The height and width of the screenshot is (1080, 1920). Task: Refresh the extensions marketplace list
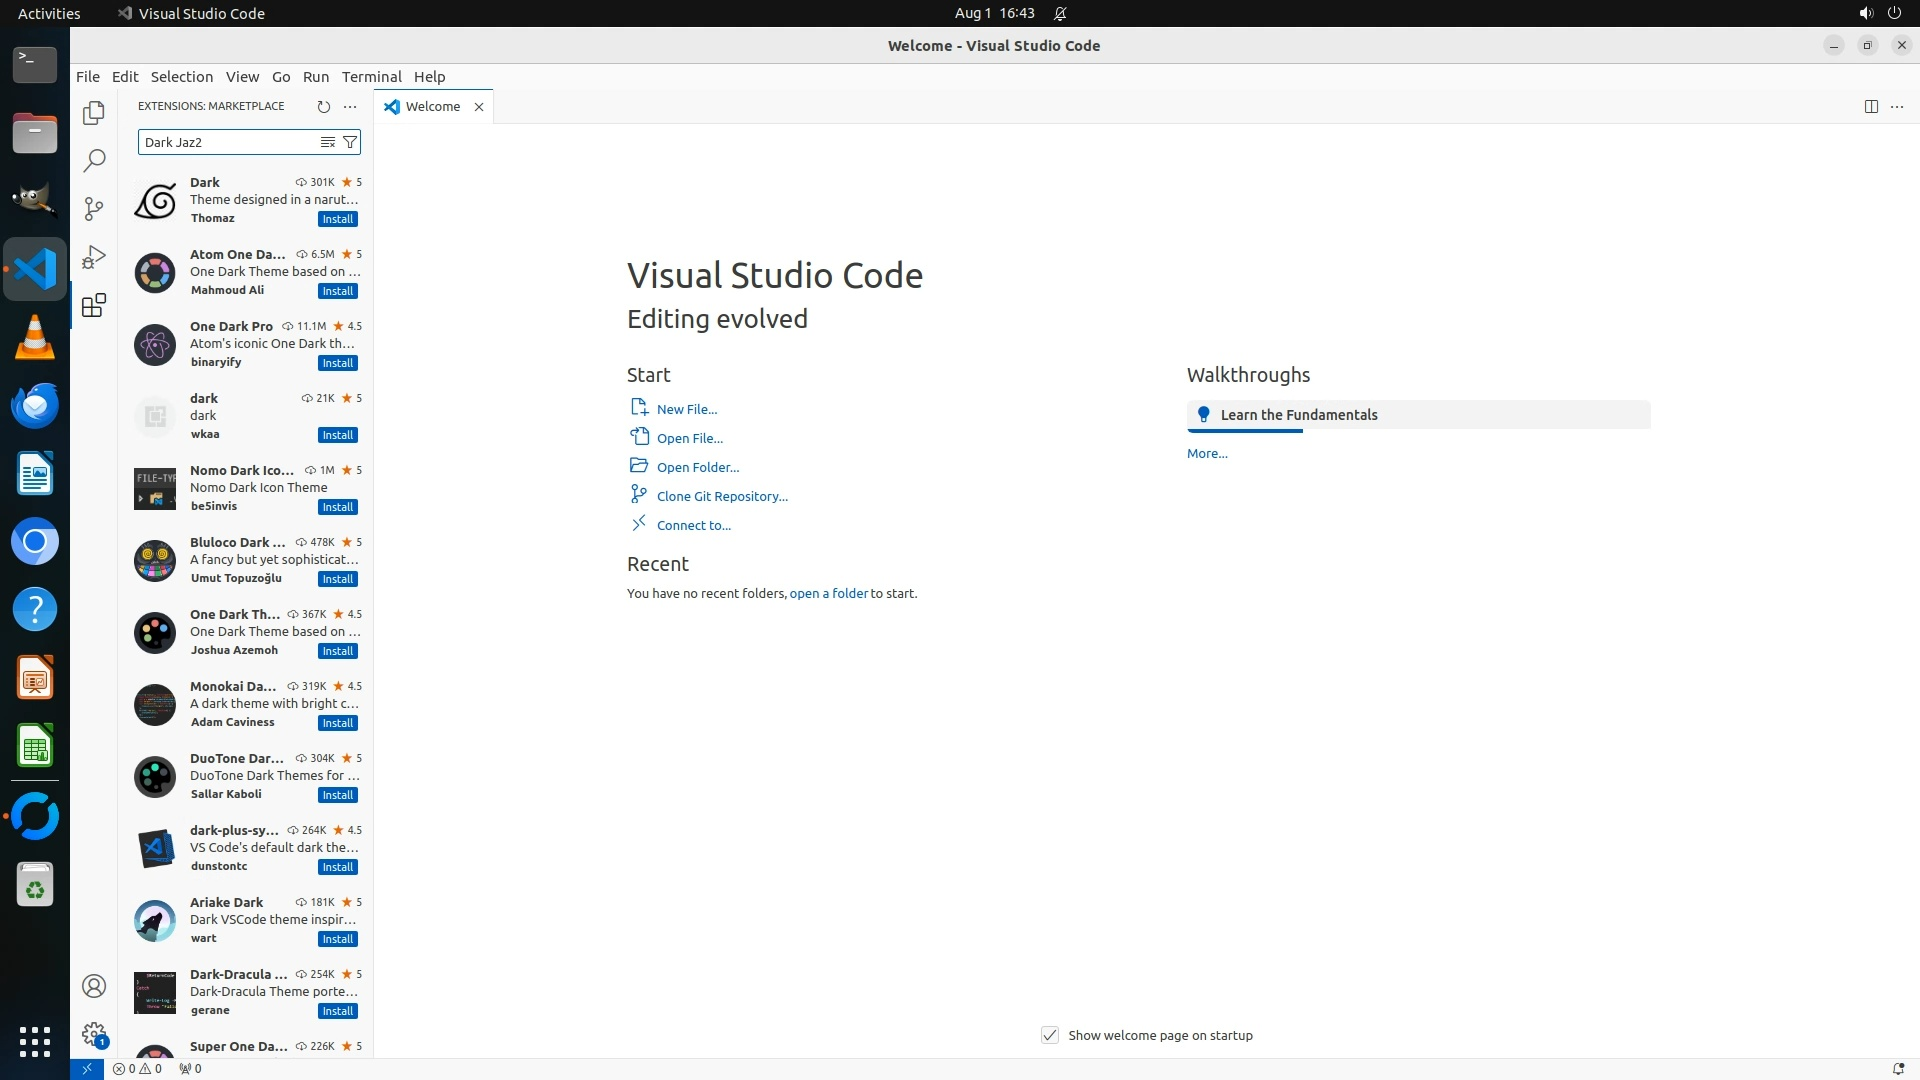click(323, 106)
